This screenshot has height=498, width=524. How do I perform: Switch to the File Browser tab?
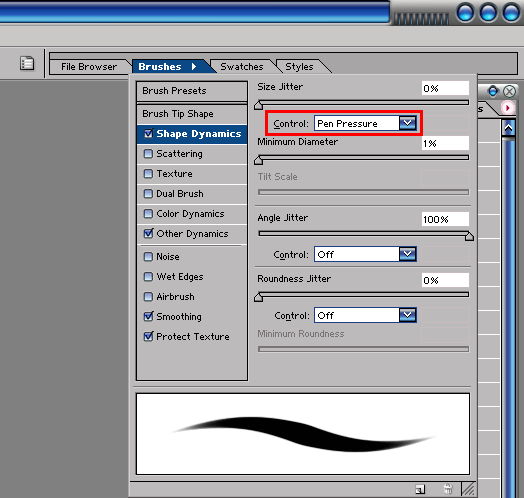coord(89,67)
